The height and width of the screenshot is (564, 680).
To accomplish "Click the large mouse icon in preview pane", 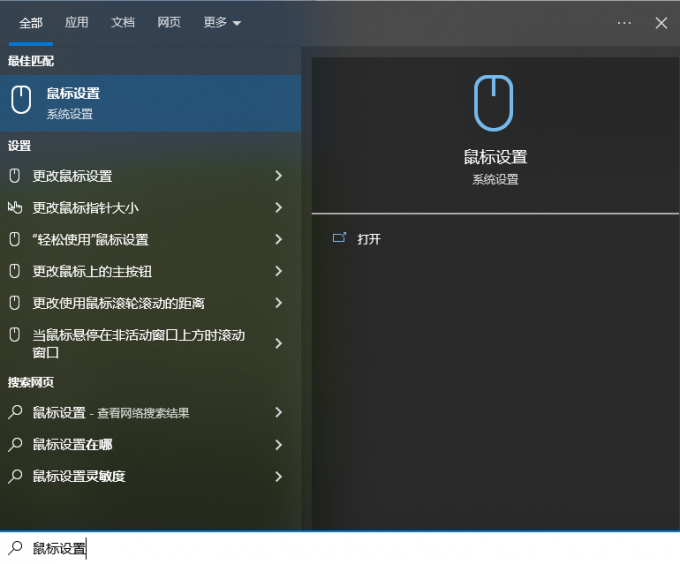I will click(493, 103).
